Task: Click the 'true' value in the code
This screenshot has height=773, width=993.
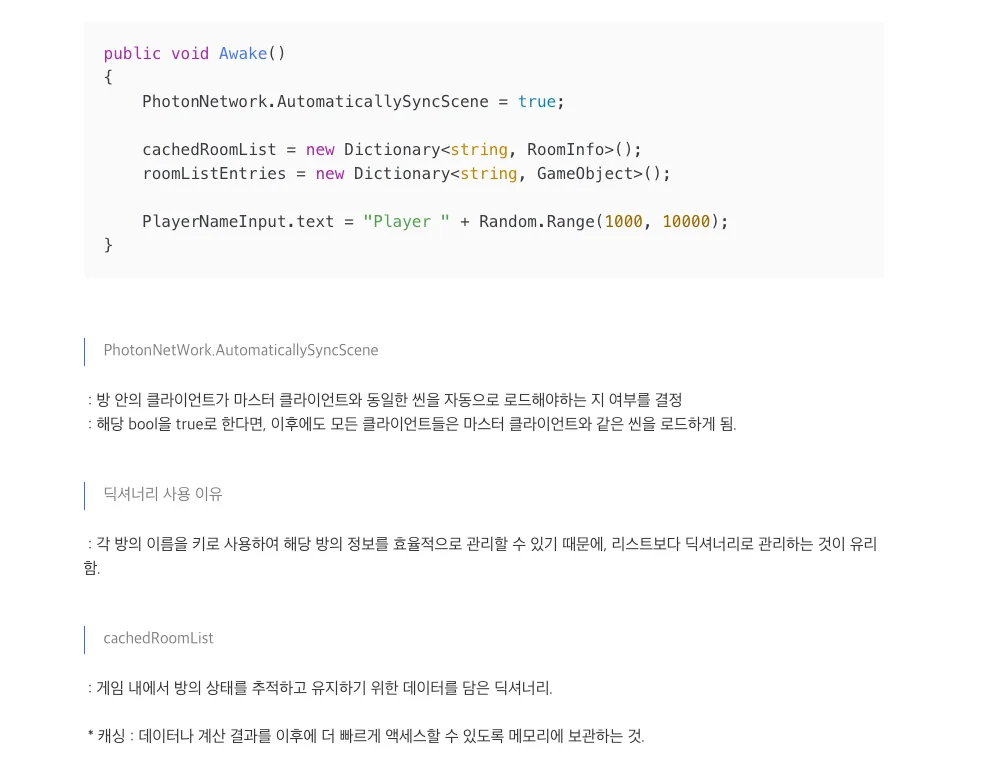Action: tap(536, 102)
